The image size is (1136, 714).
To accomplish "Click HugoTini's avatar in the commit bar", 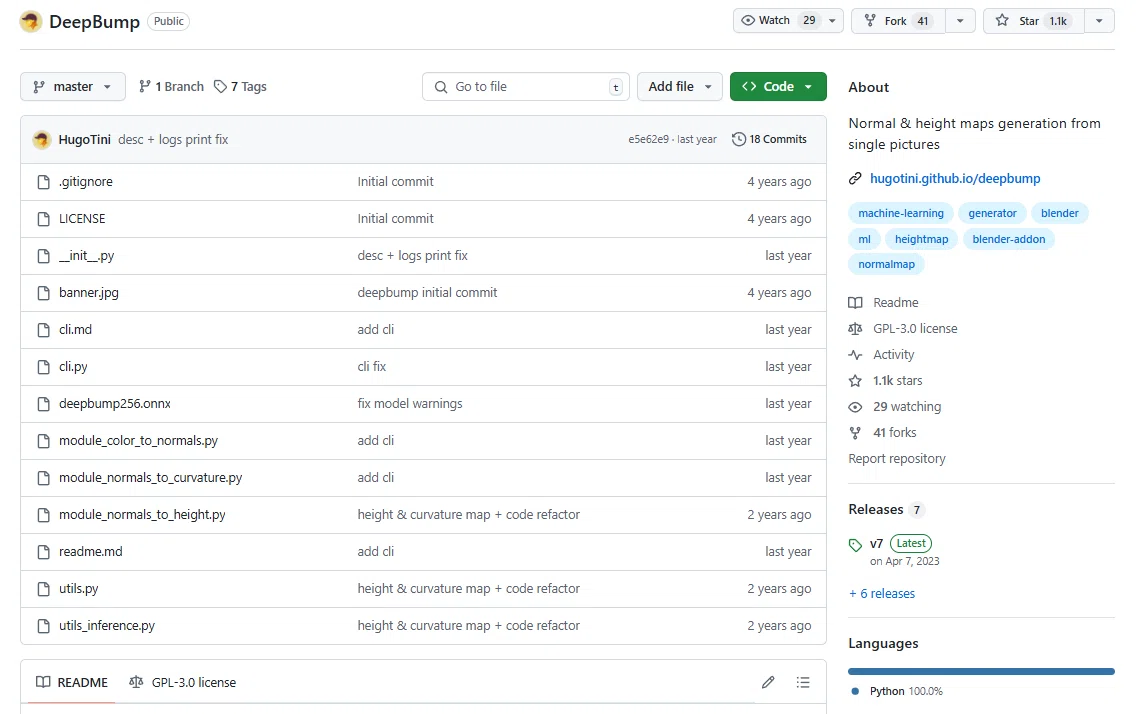I will [42, 139].
